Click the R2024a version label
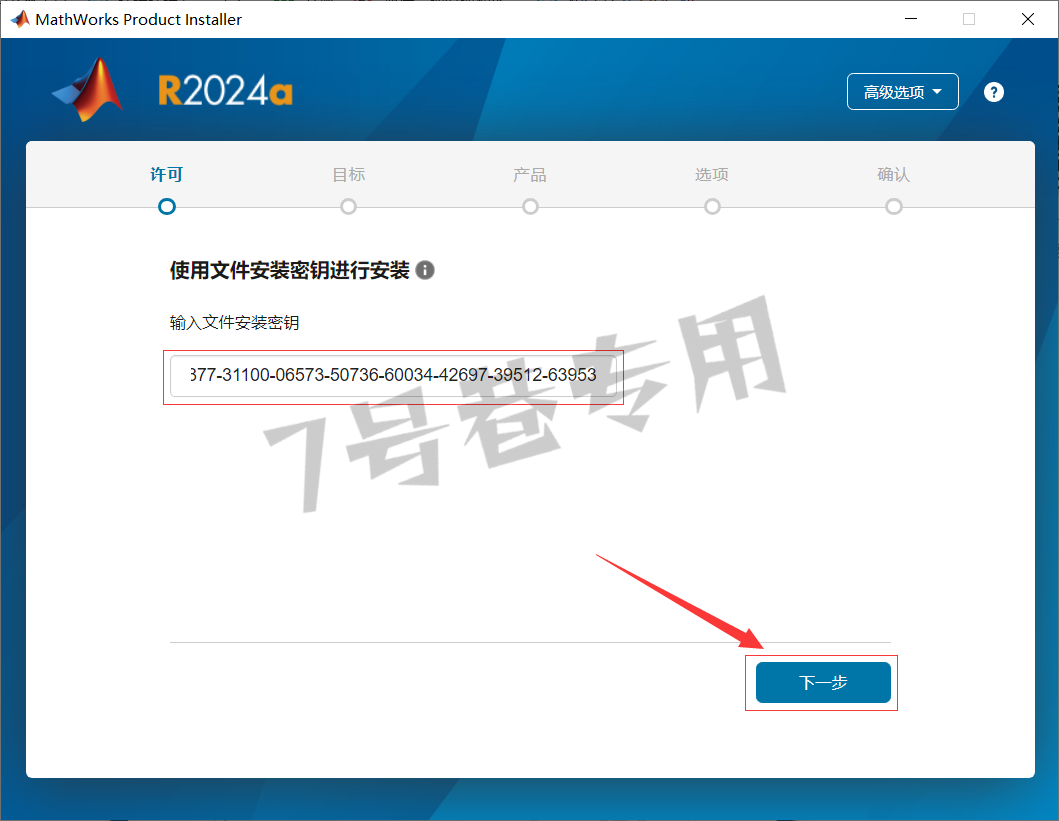This screenshot has width=1059, height=821. click(226, 90)
